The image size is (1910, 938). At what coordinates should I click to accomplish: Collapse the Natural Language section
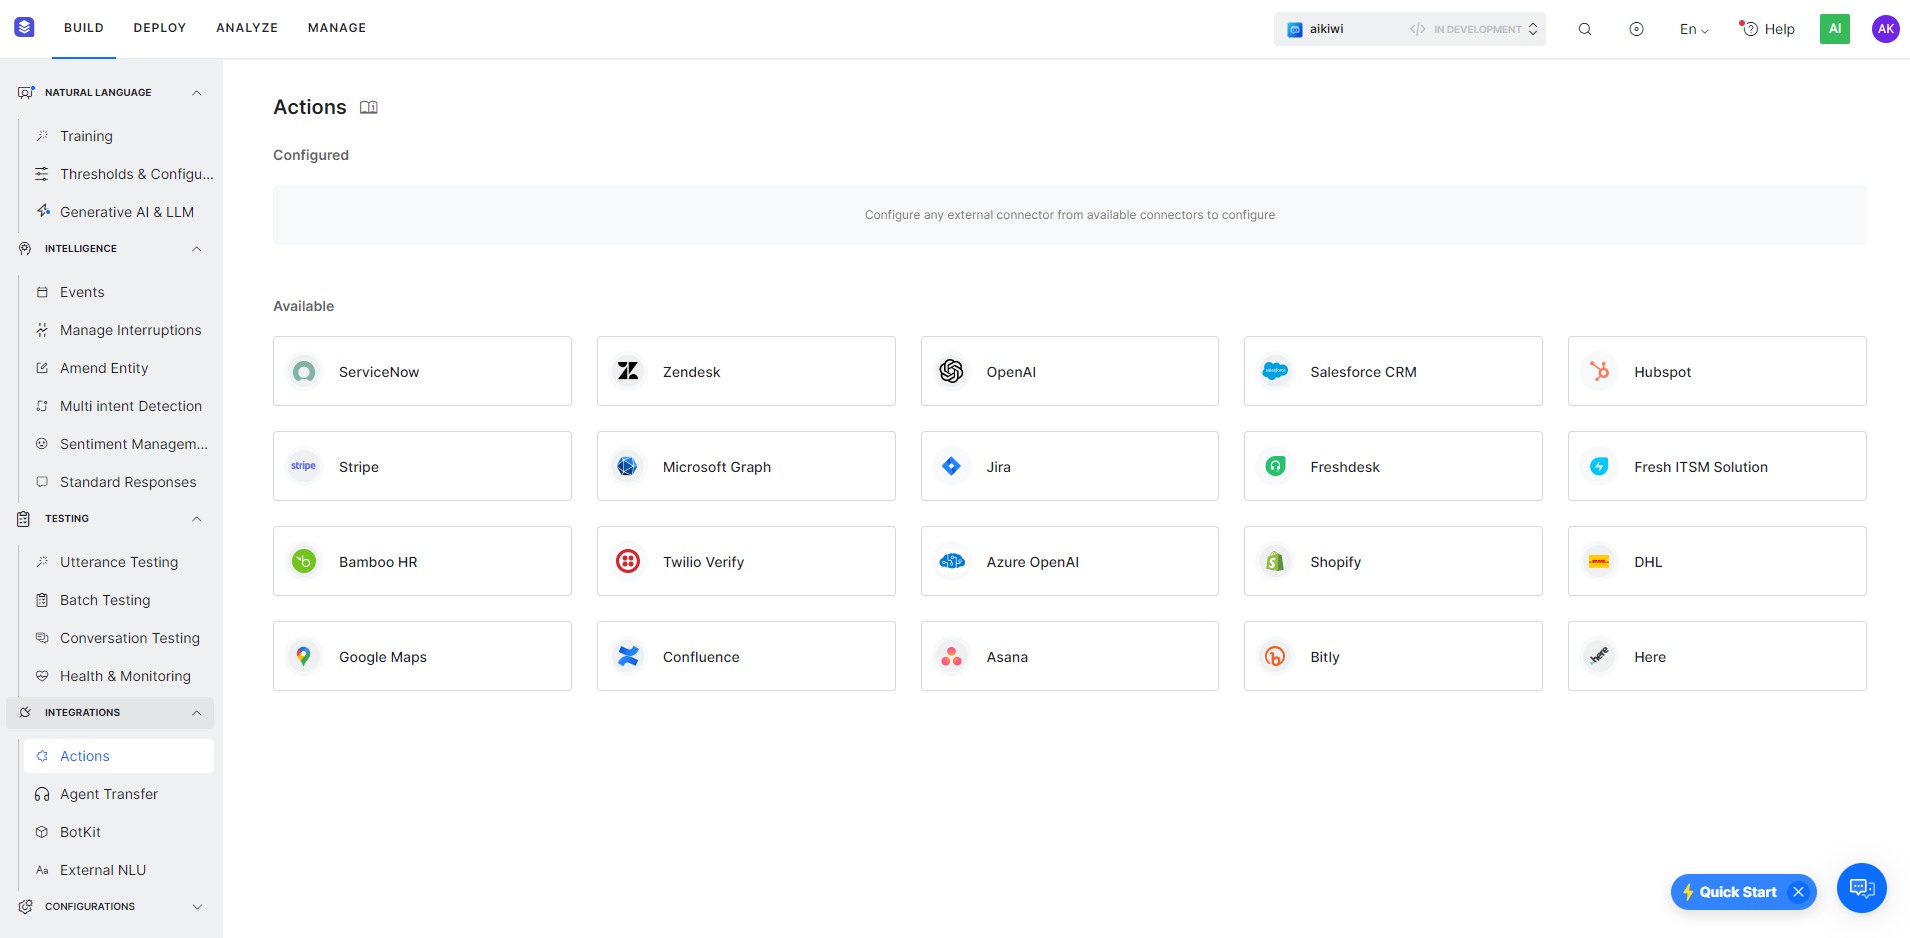point(197,93)
